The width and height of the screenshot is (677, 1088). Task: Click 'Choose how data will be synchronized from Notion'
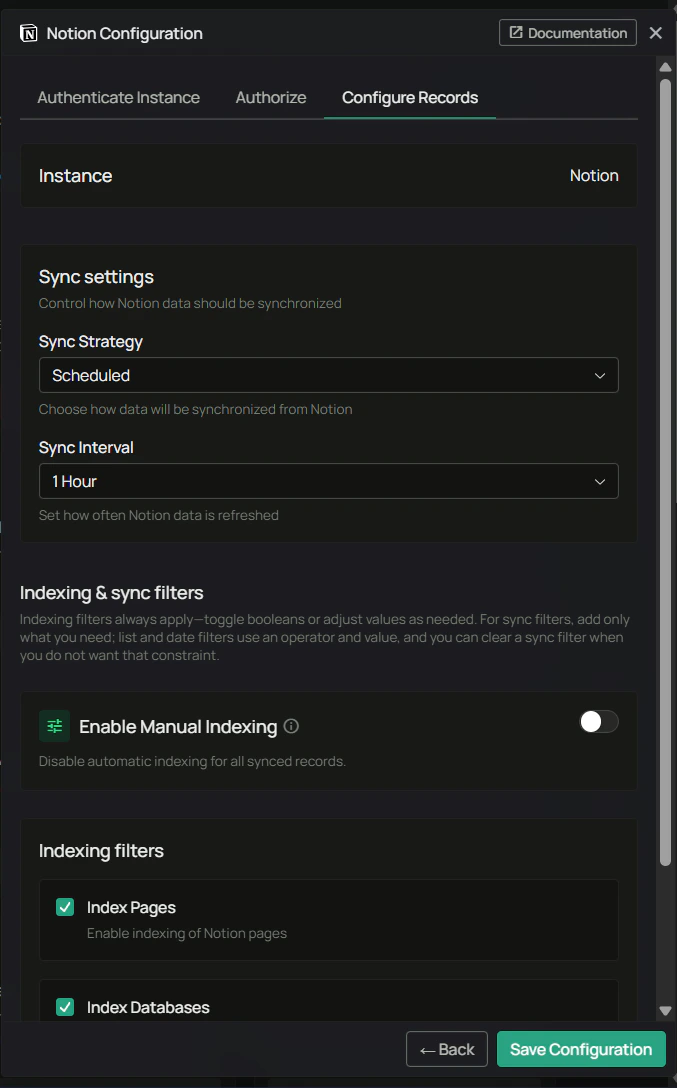point(196,409)
